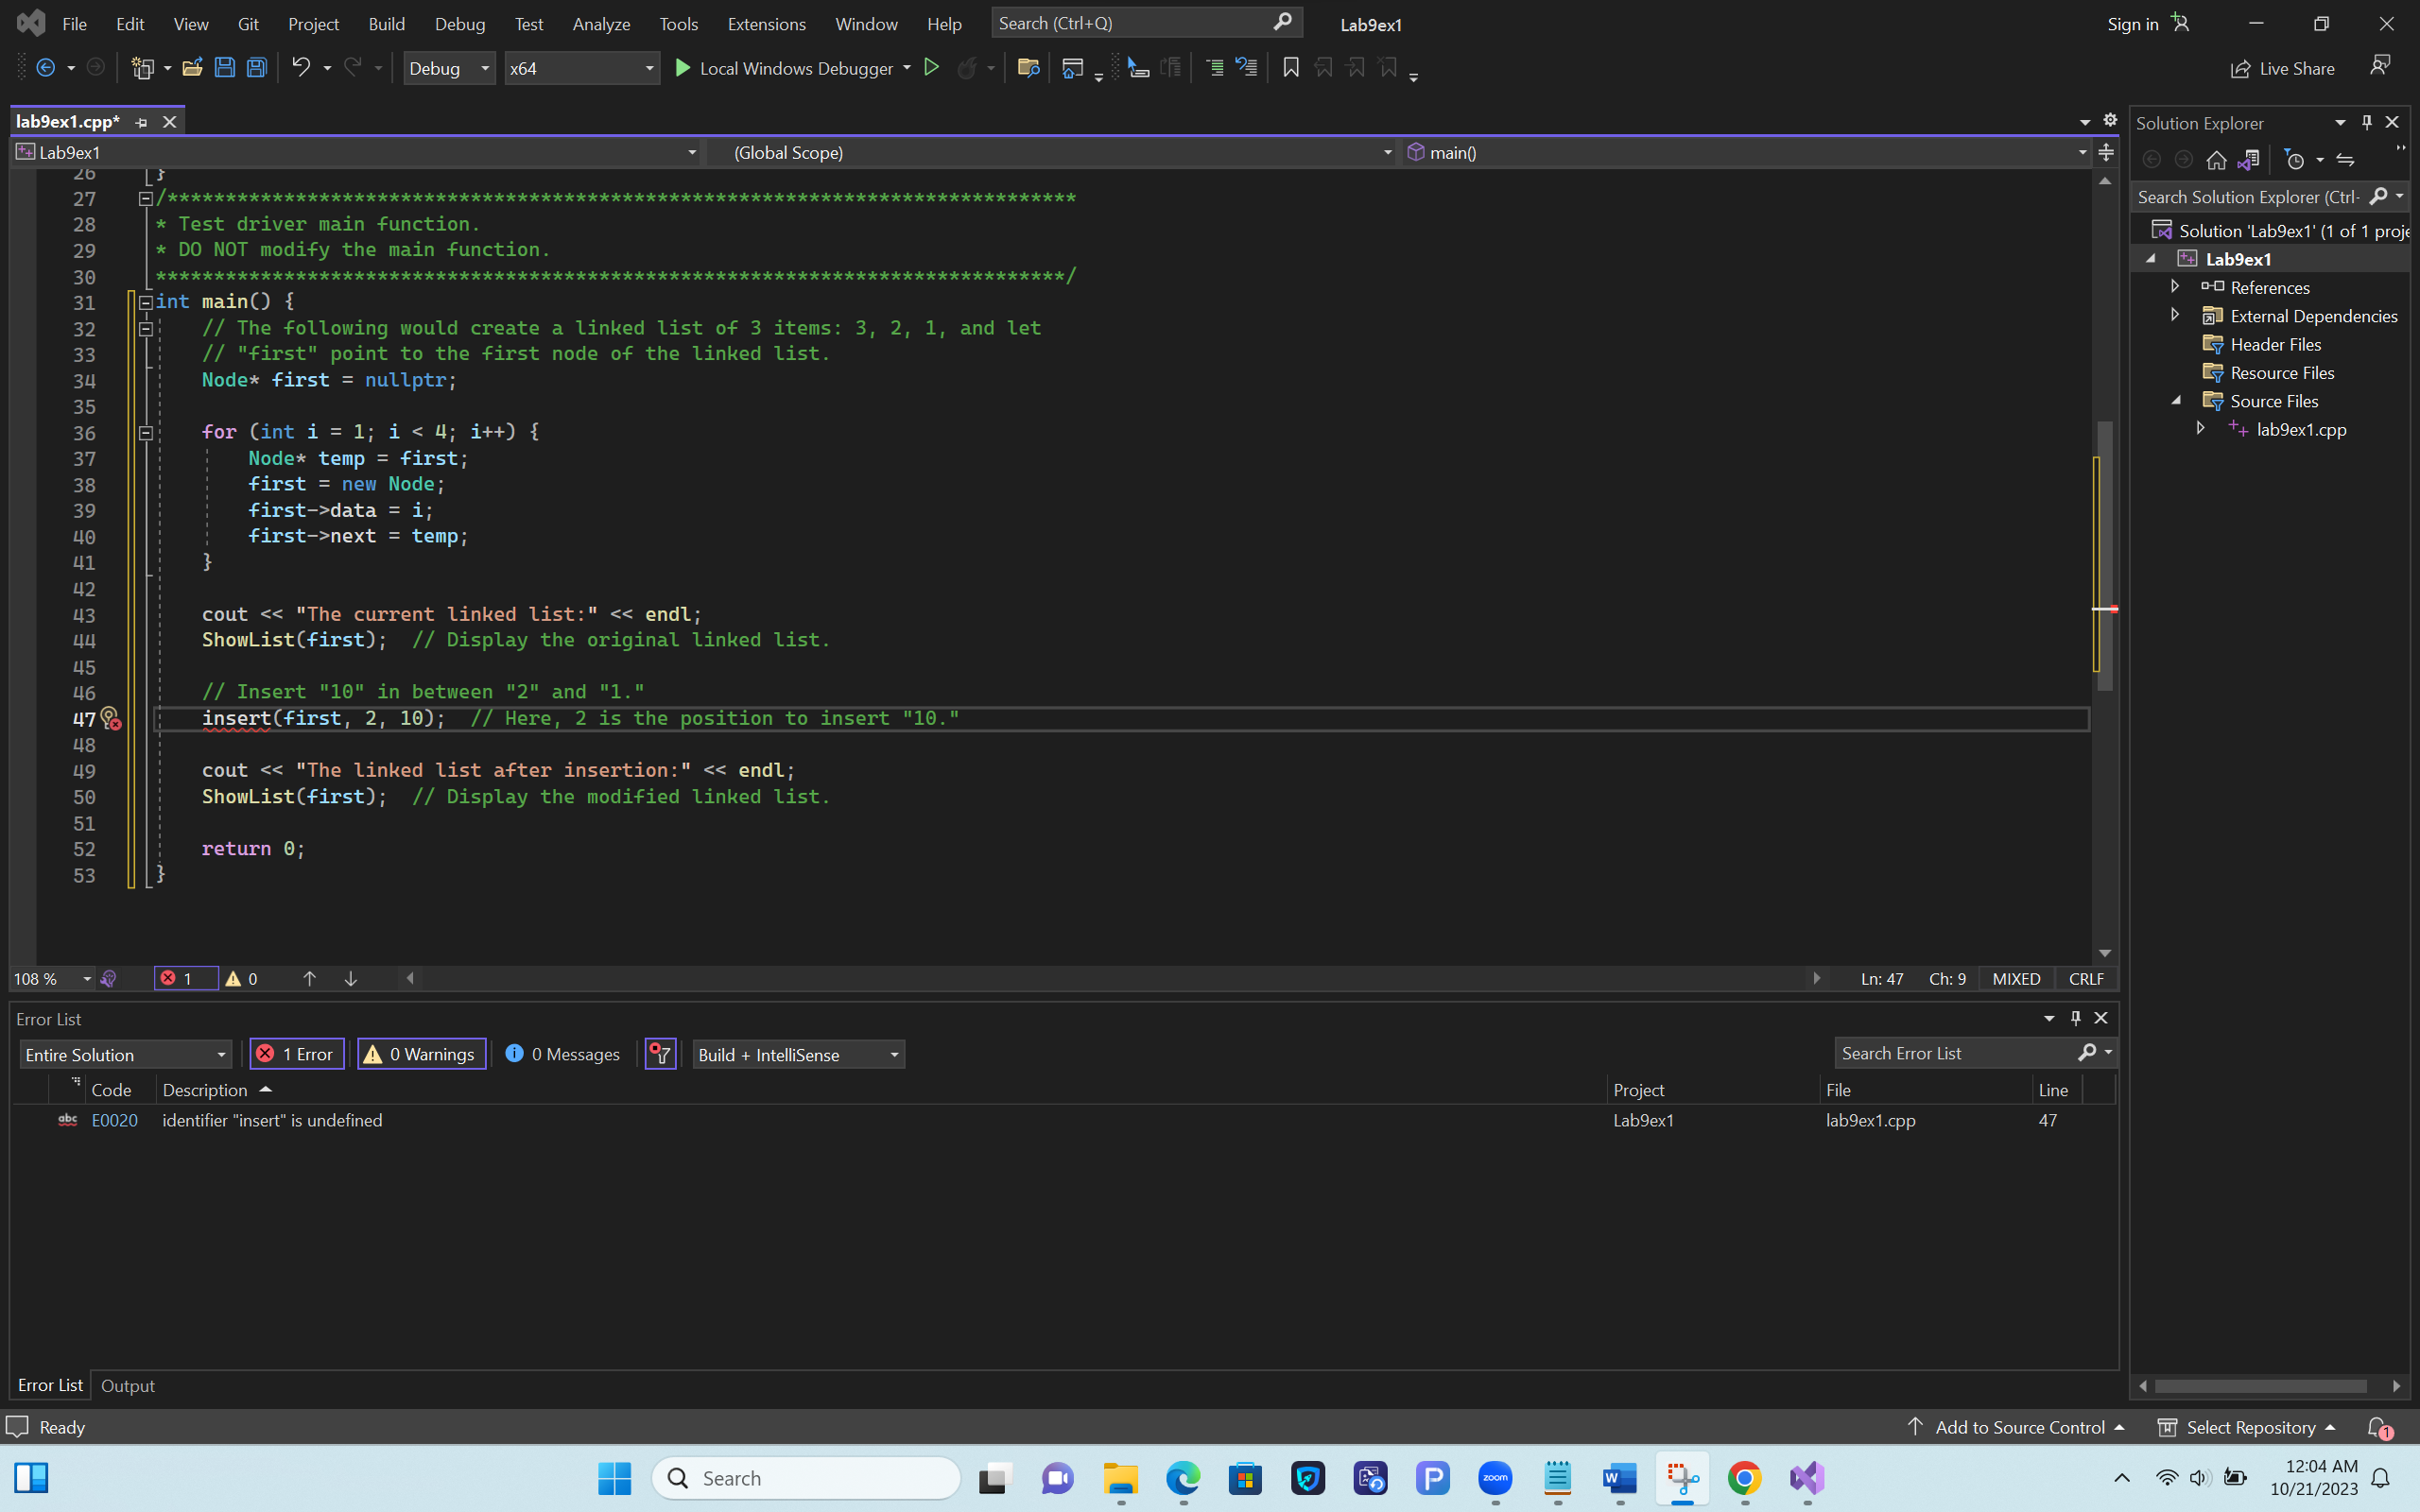Viewport: 2420px width, 1512px height.
Task: Click Add to Source Control
Action: [x=2018, y=1427]
